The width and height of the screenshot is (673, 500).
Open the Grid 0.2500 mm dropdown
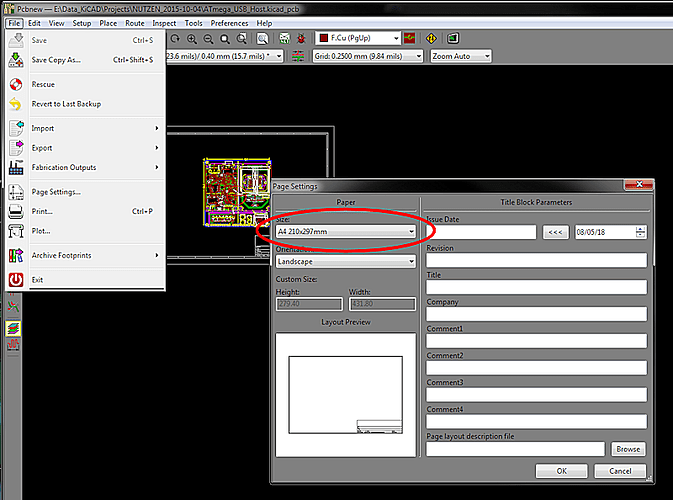tap(368, 56)
